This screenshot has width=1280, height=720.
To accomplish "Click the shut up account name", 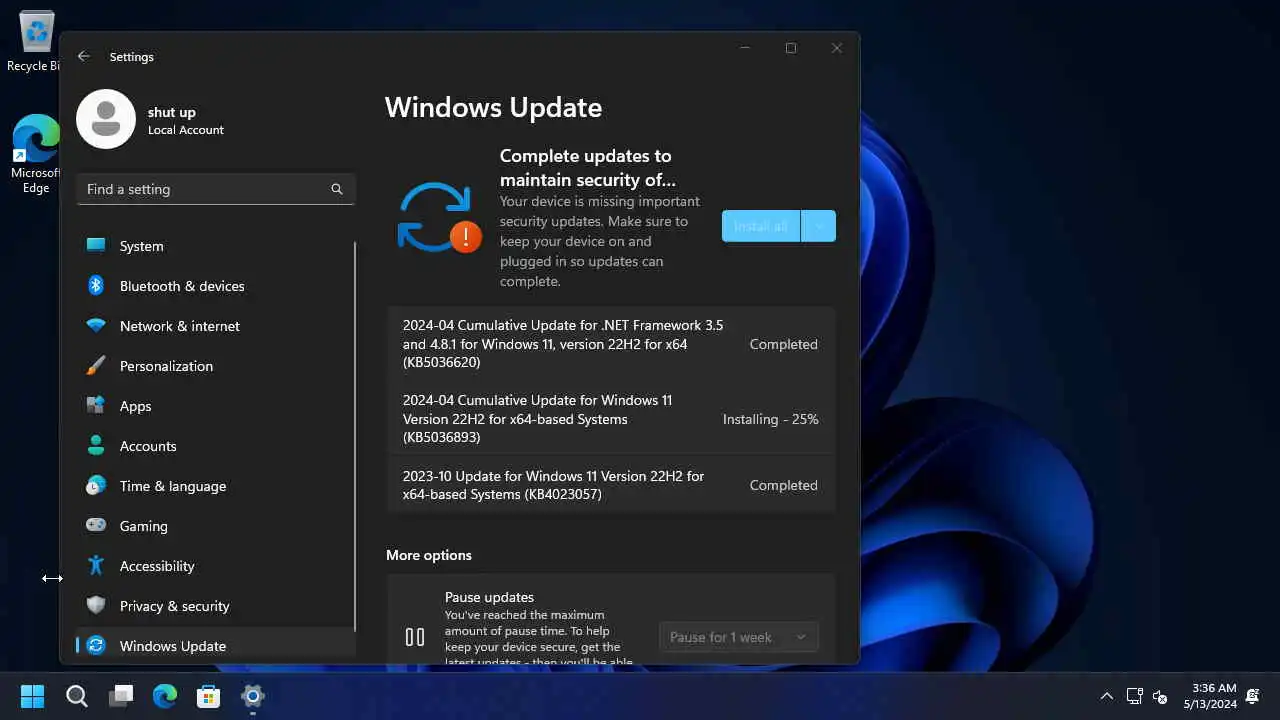I will (172, 112).
